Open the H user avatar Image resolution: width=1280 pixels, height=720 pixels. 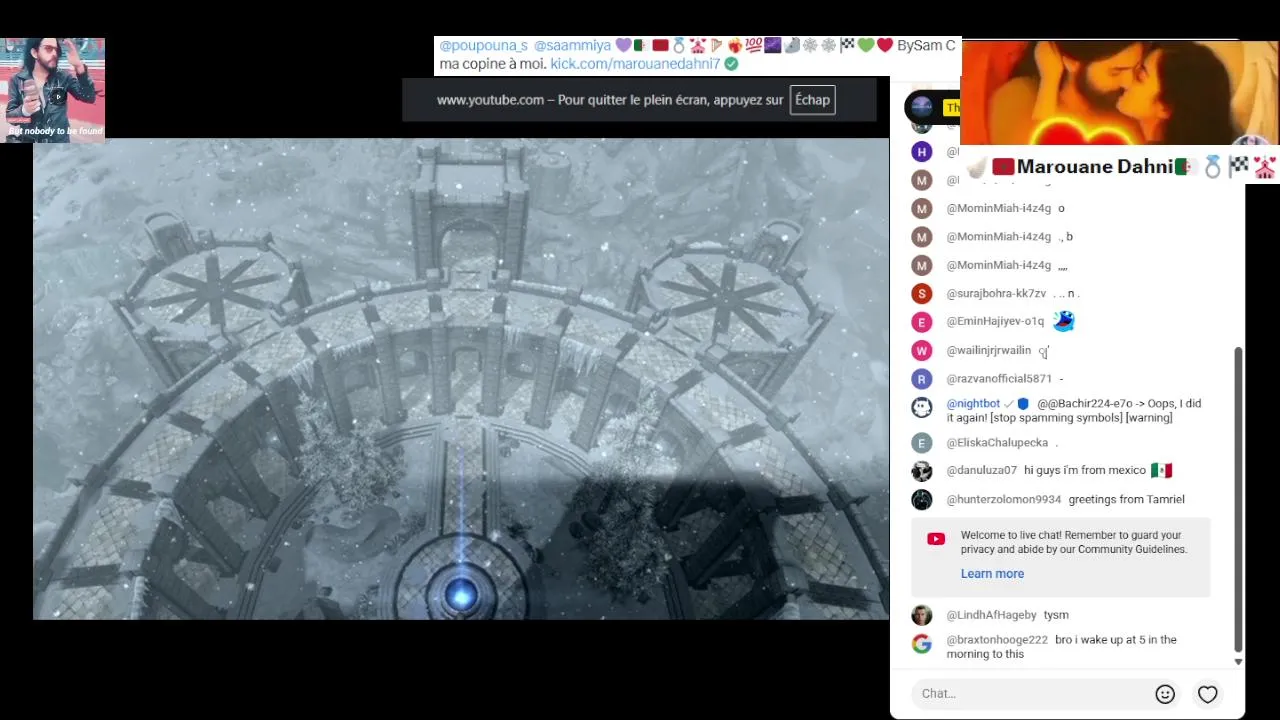(922, 152)
